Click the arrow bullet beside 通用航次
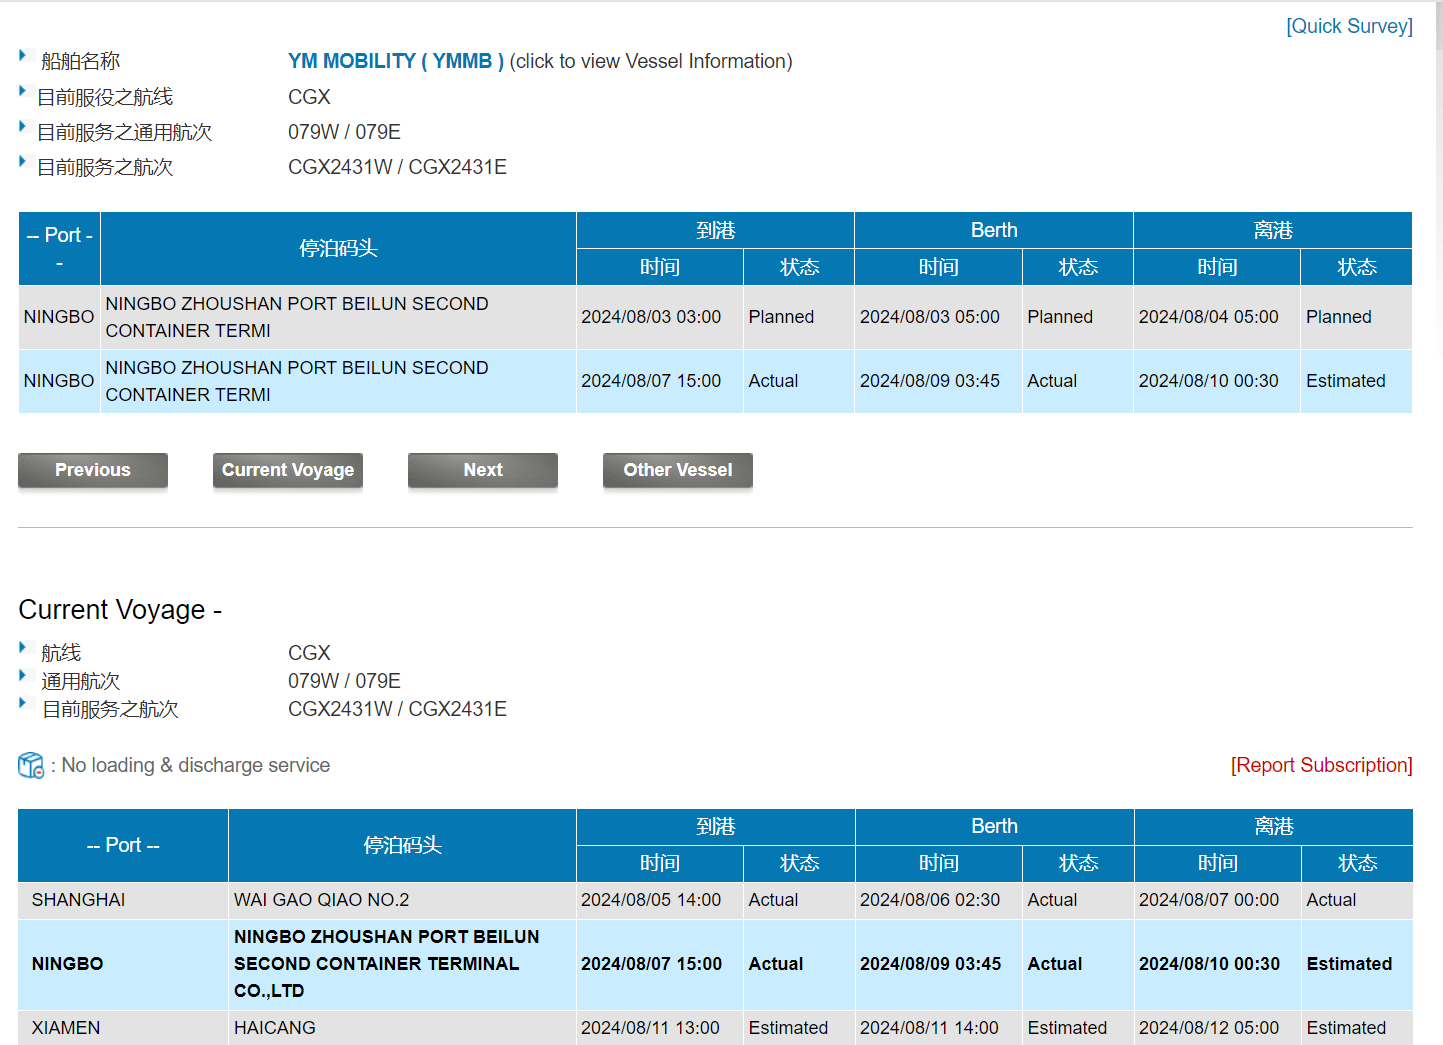The width and height of the screenshot is (1443, 1045). coord(23,675)
